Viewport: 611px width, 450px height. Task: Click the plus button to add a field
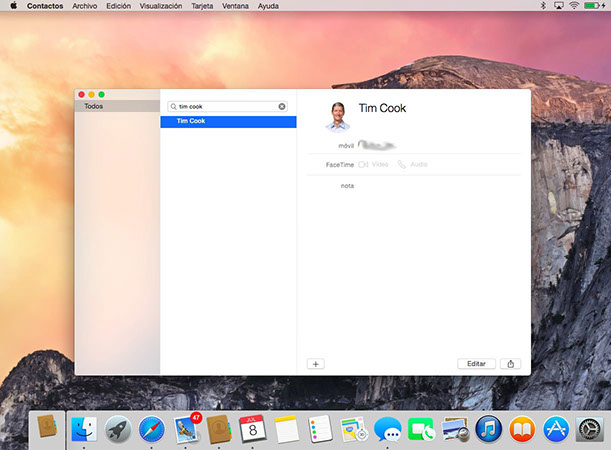click(x=316, y=364)
